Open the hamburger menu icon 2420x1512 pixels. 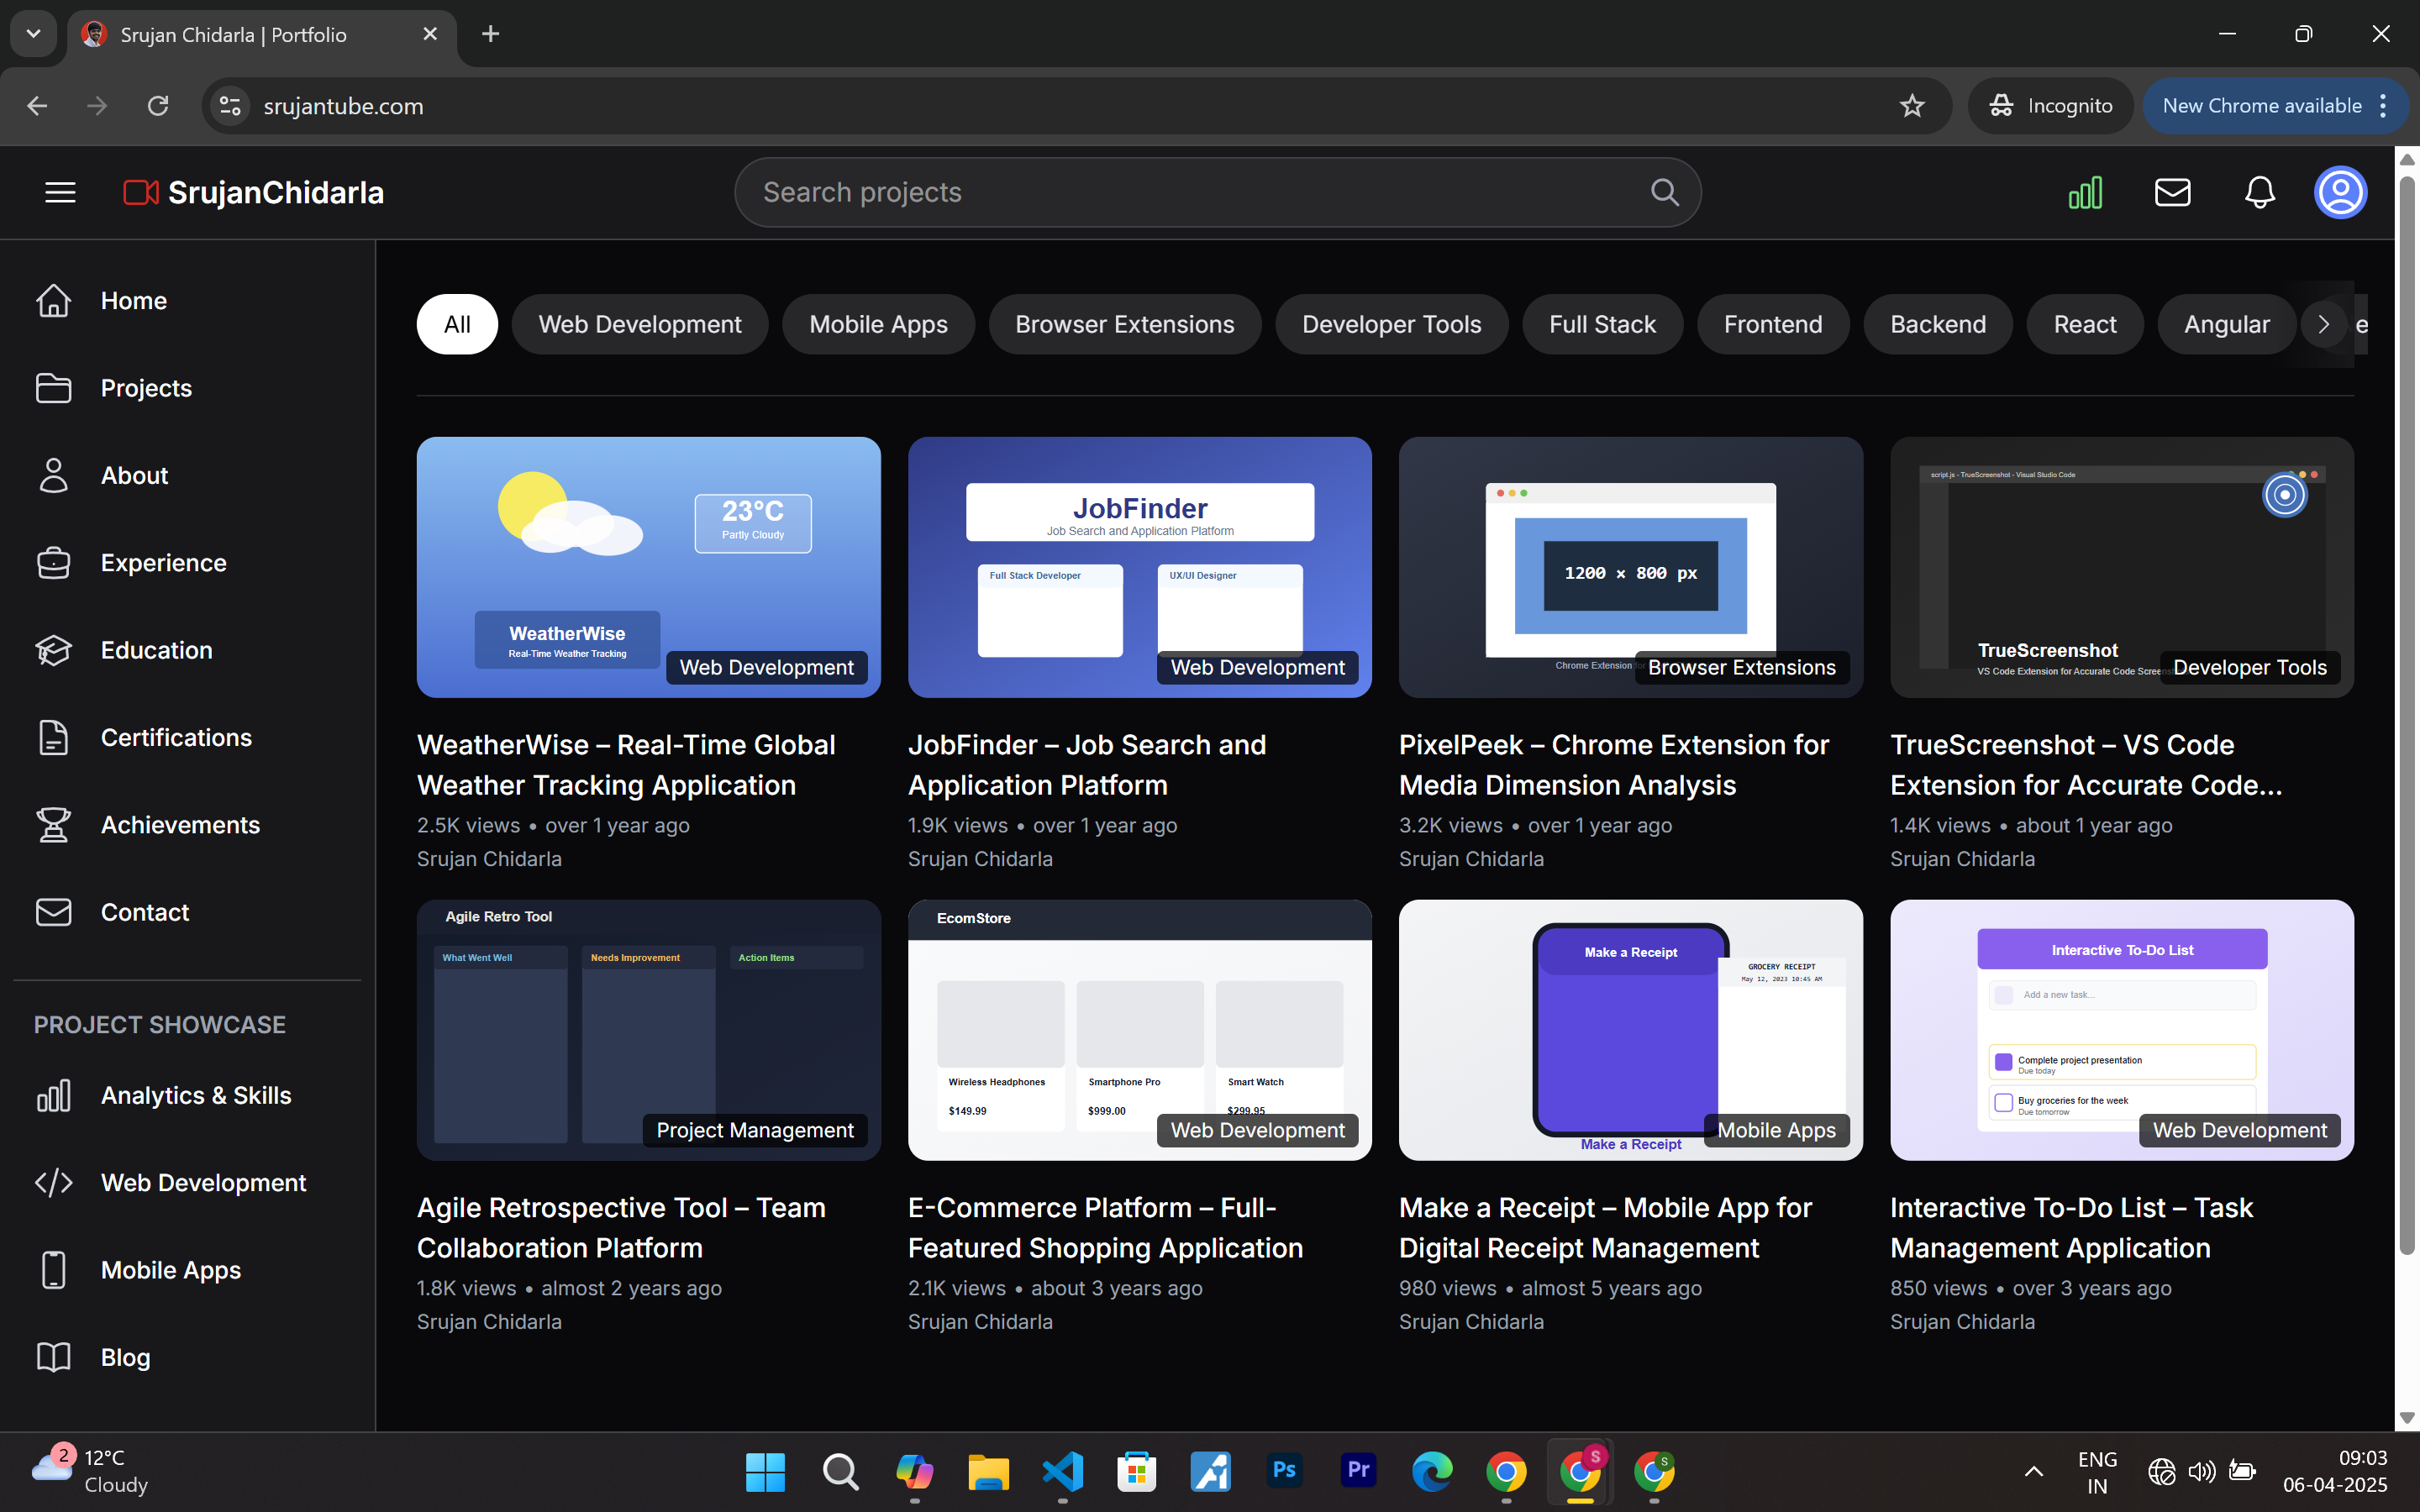pos(60,192)
